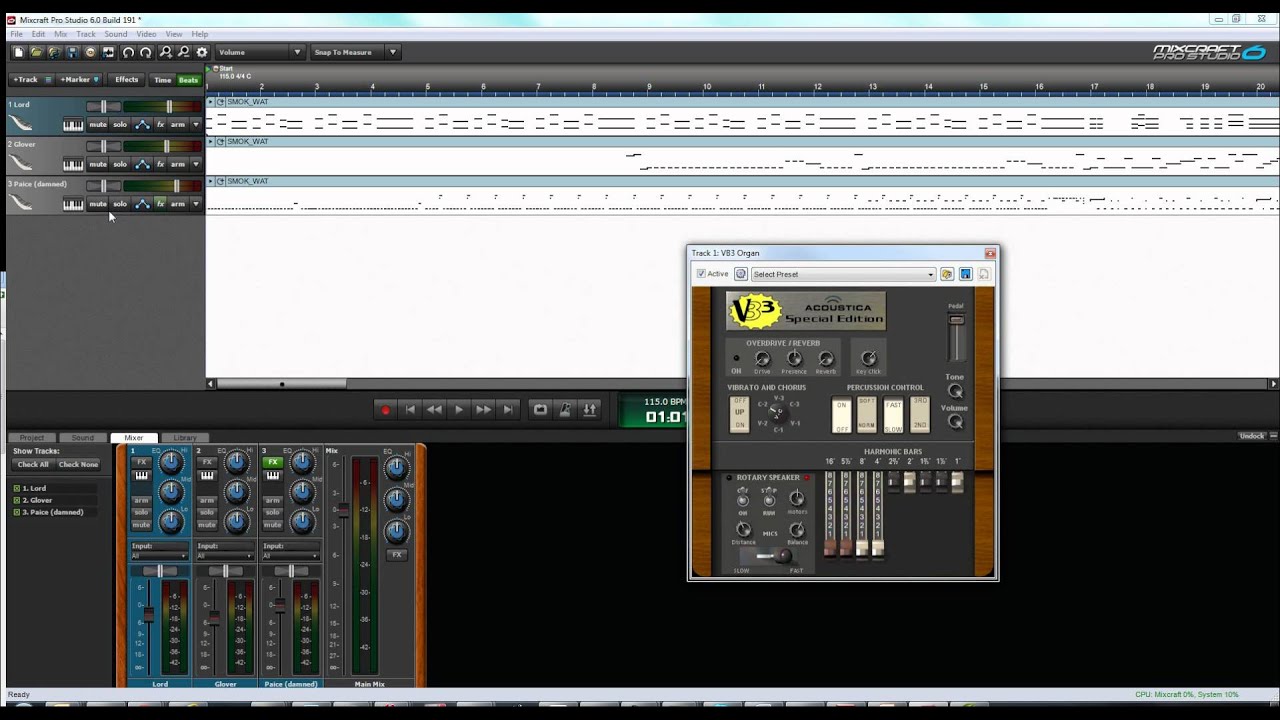Viewport: 1280px width, 720px height.
Task: Open Input dropdown on mixer channel 2
Action: pos(225,556)
